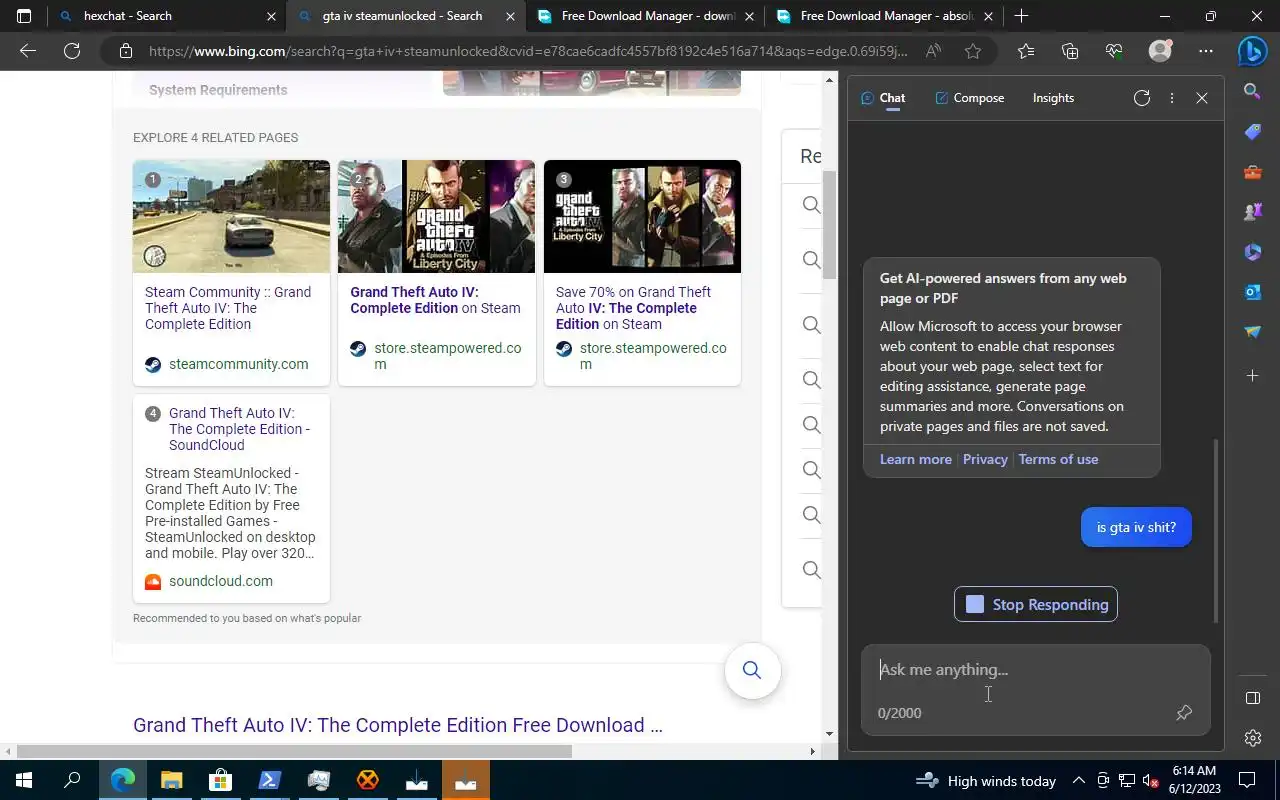
Task: Open the Learn more link
Action: [915, 459]
